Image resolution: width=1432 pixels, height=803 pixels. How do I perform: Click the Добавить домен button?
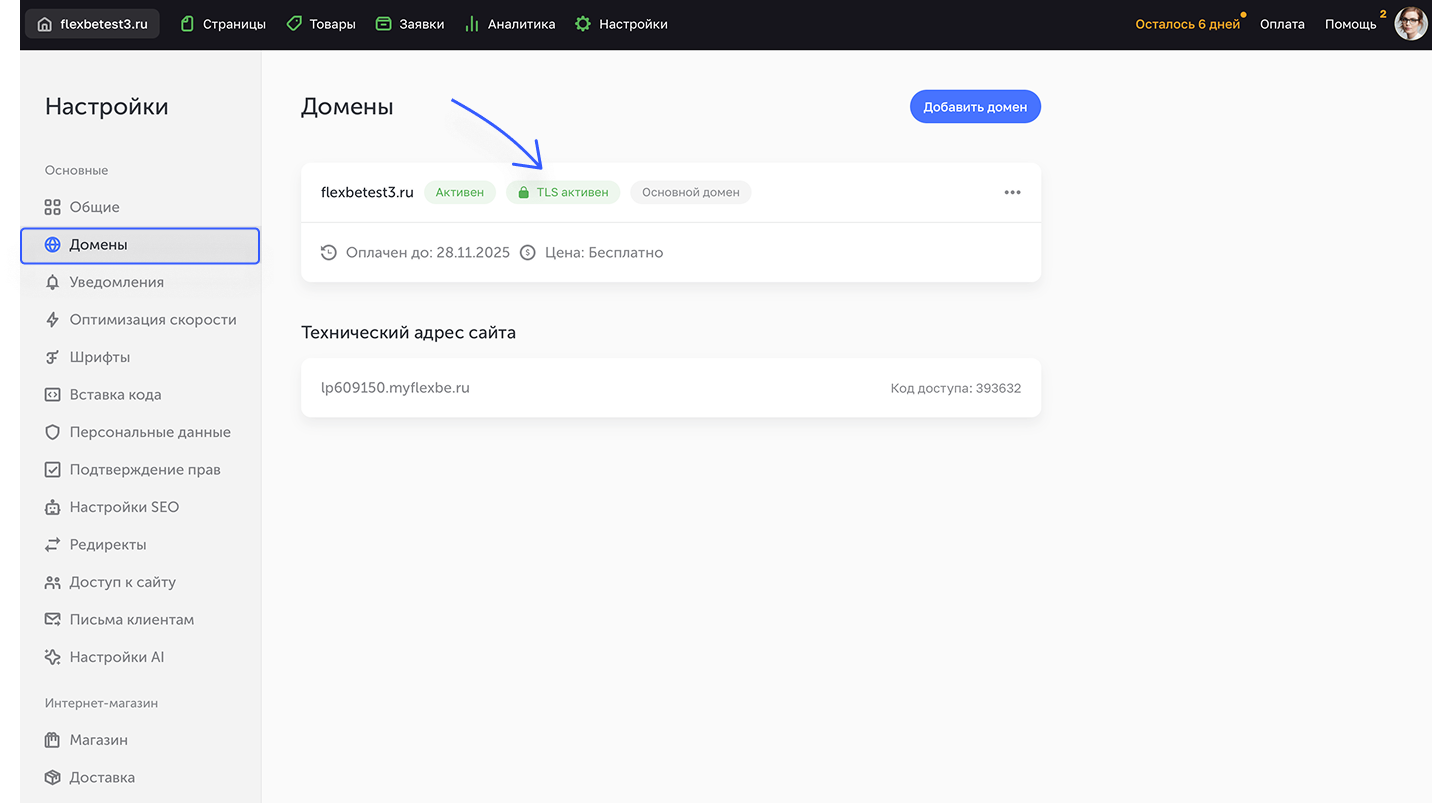pyautogui.click(x=974, y=106)
